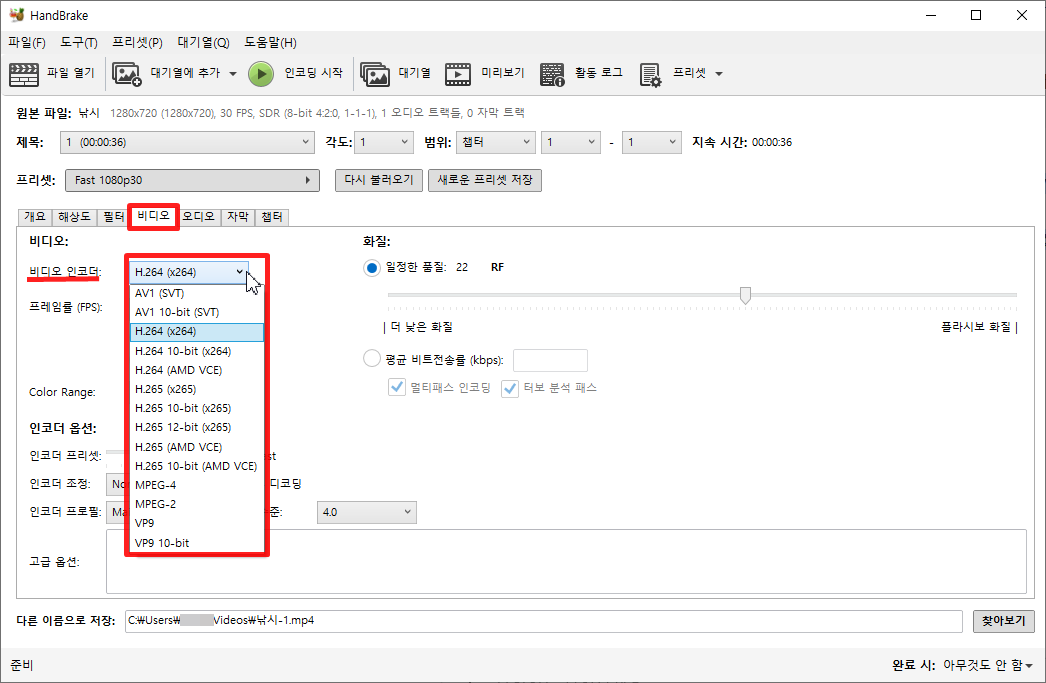Click the 파일 열기 clapperboard icon

point(24,74)
